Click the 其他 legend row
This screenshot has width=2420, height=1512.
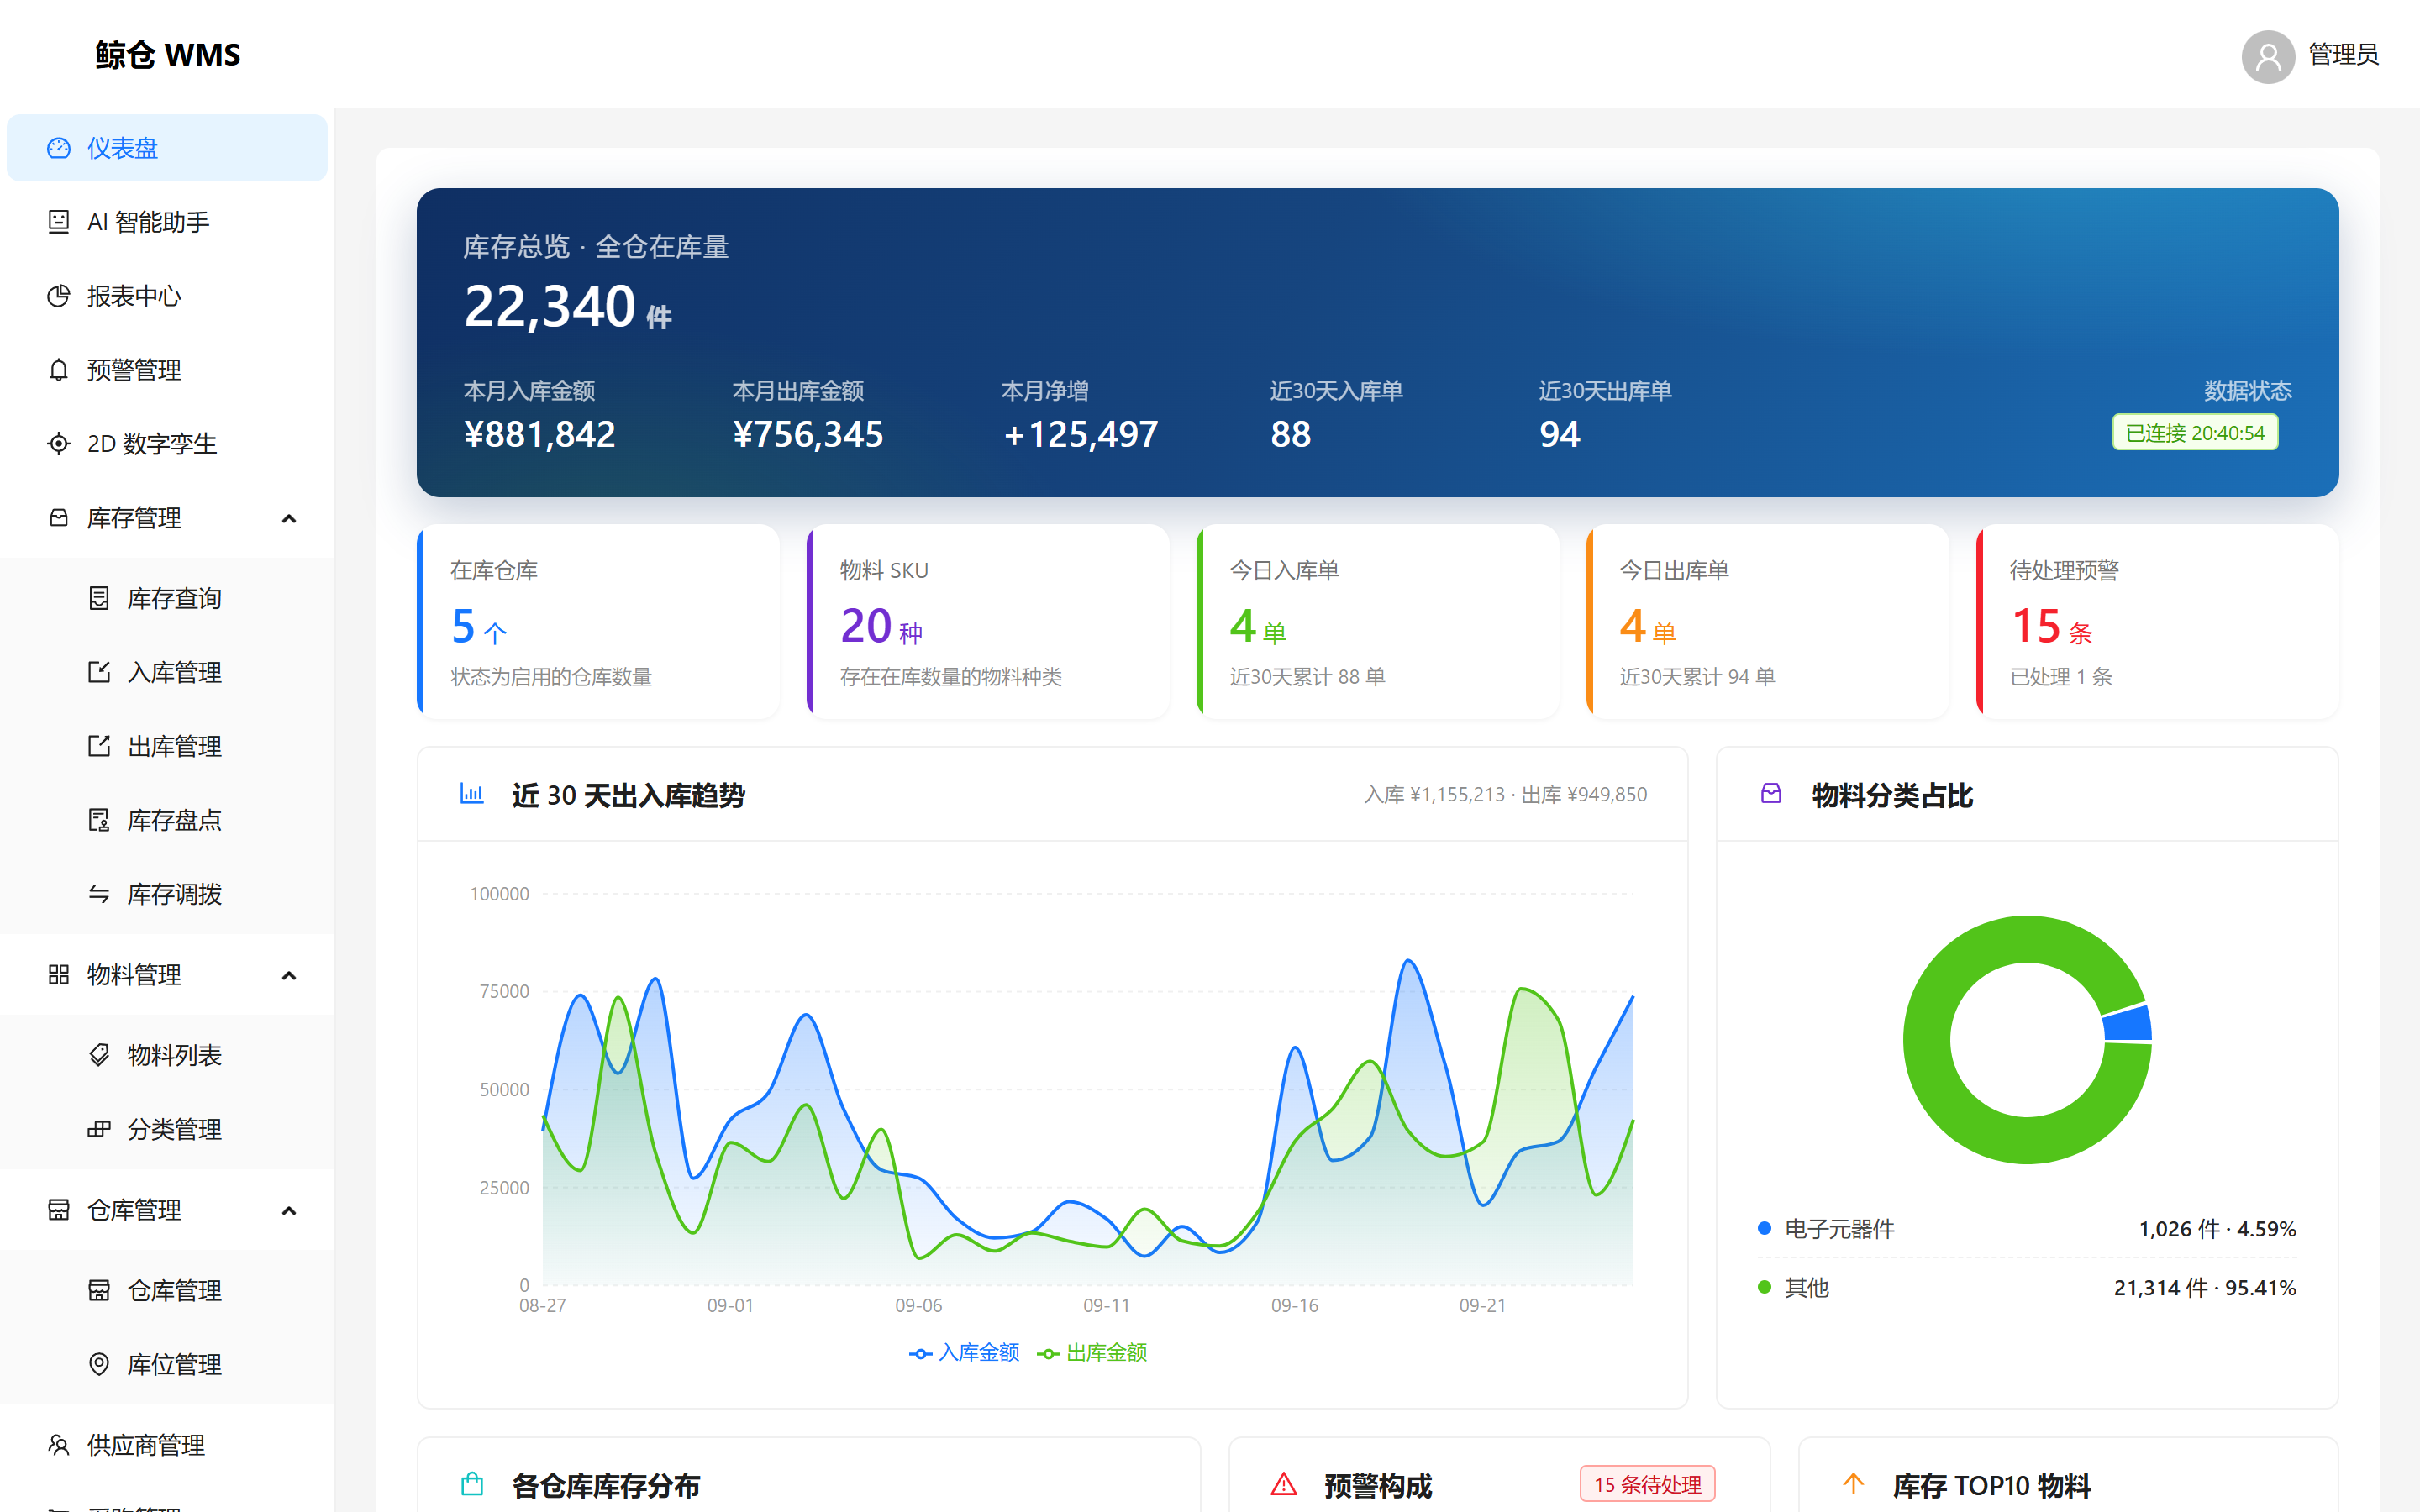tap(2027, 1288)
